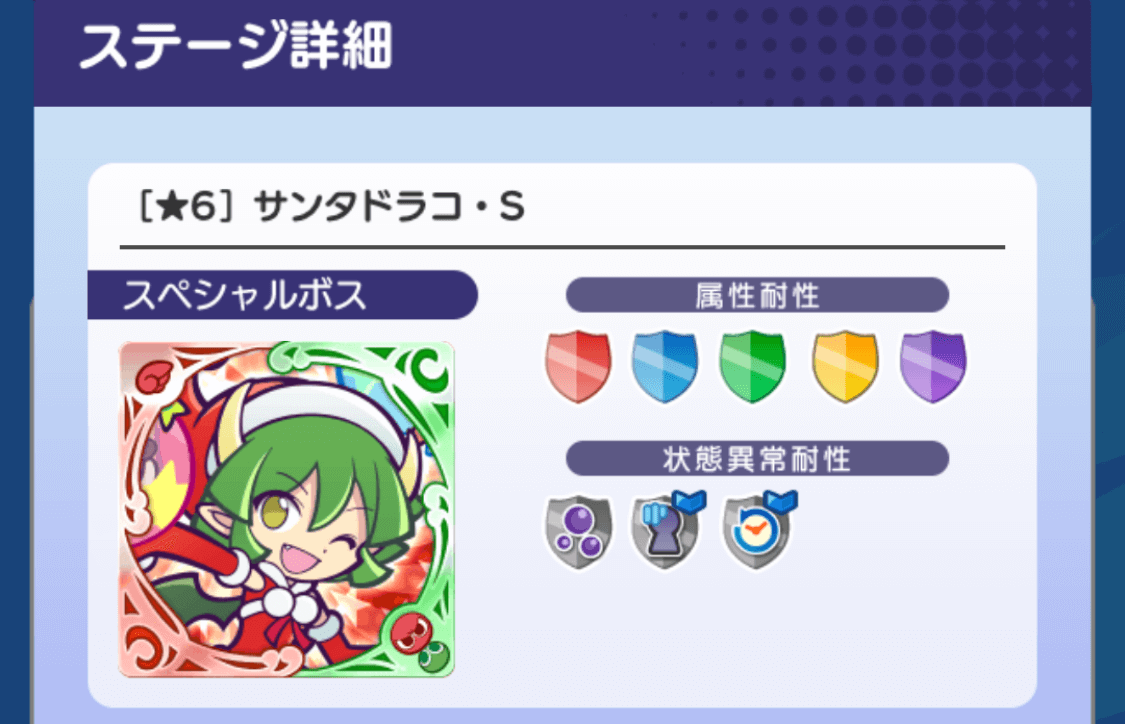Tap the blue ribbon on seal shield

click(x=690, y=501)
